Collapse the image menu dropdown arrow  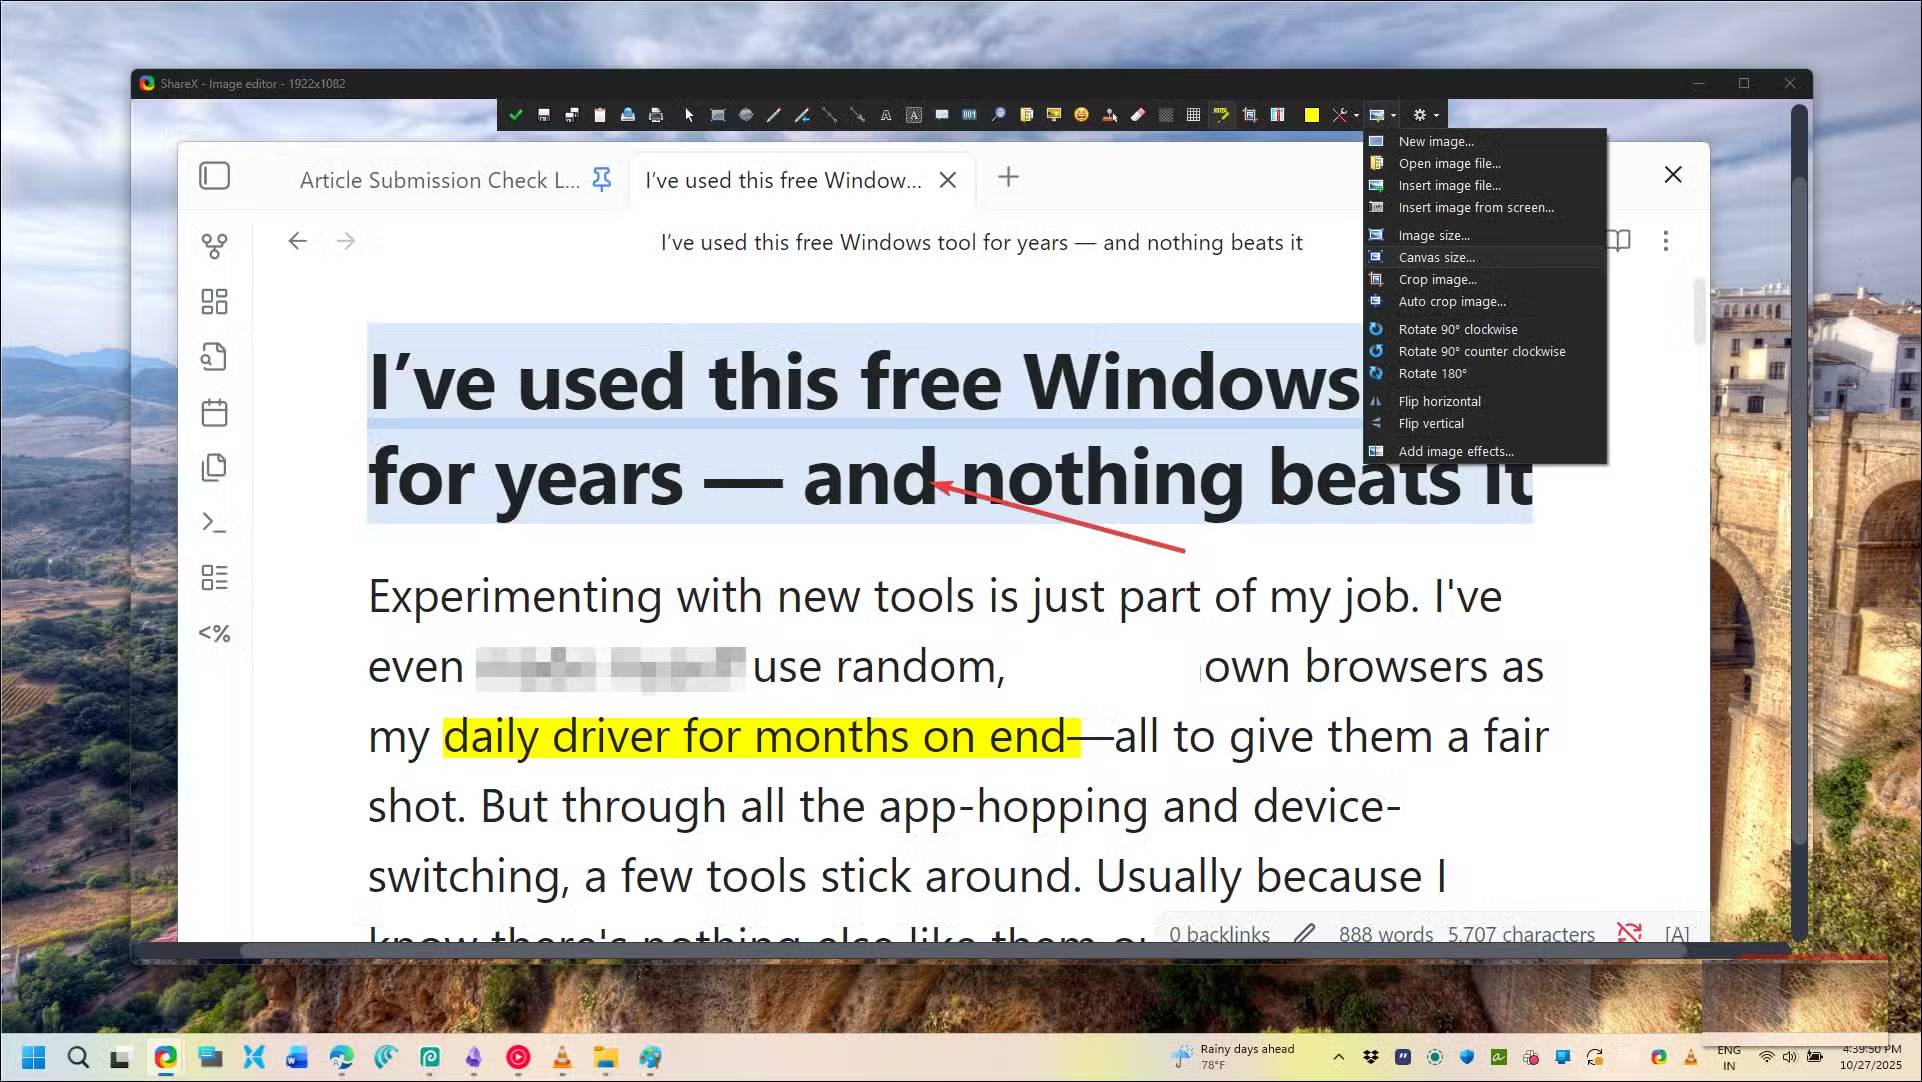click(x=1393, y=116)
